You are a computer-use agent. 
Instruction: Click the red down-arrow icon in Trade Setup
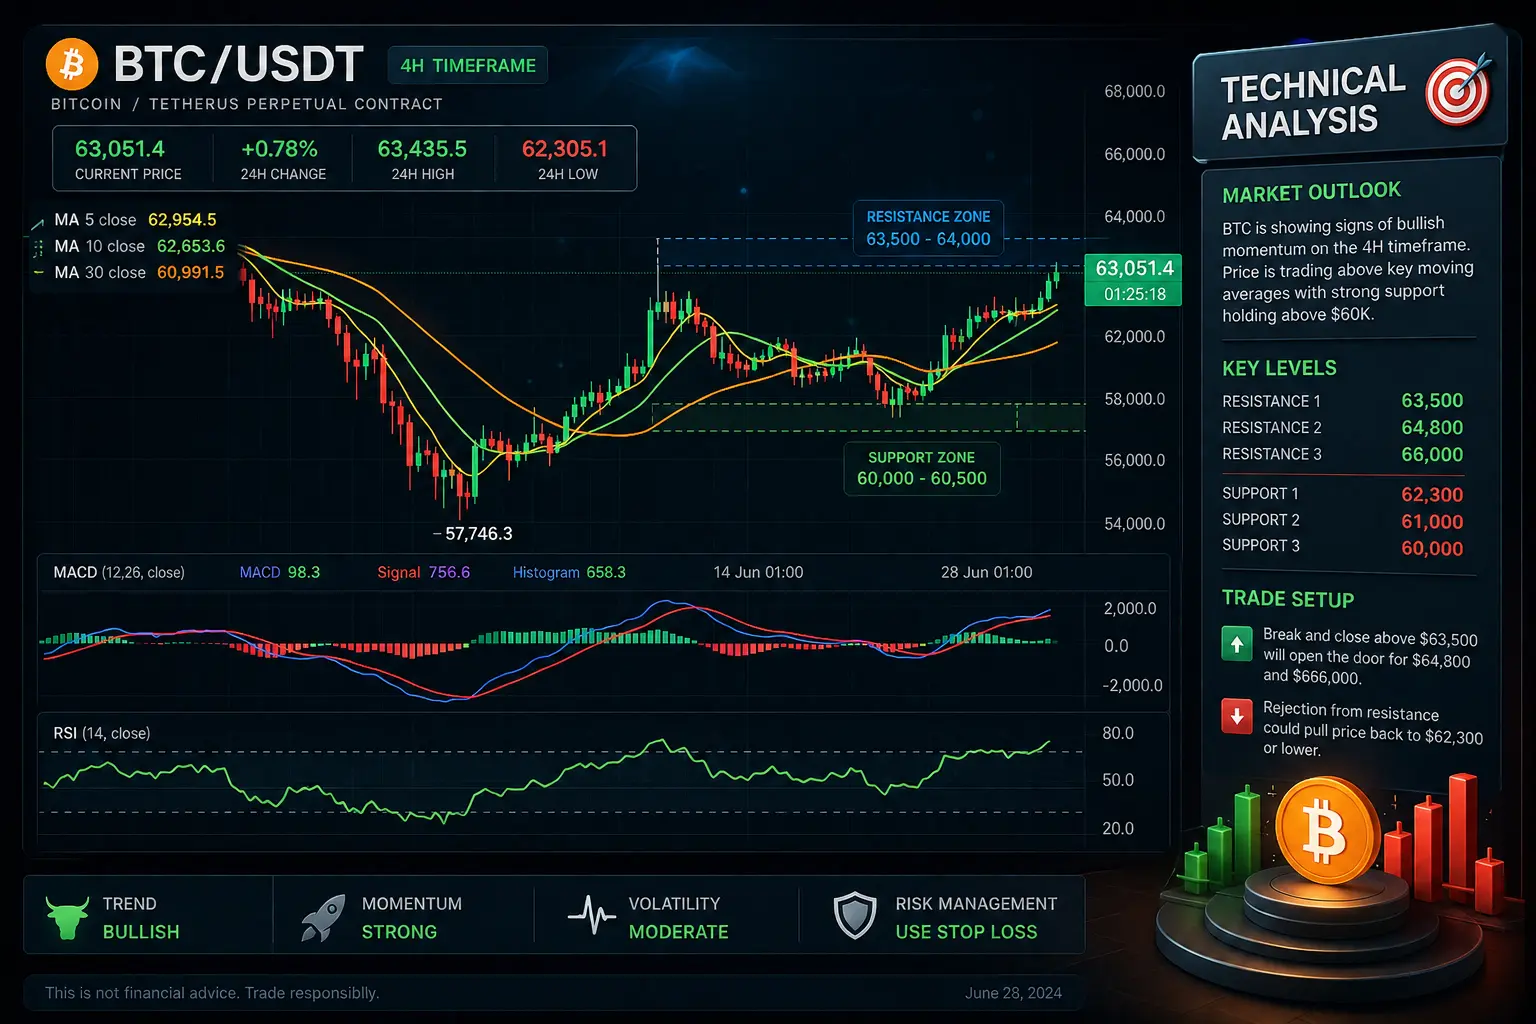[1237, 716]
